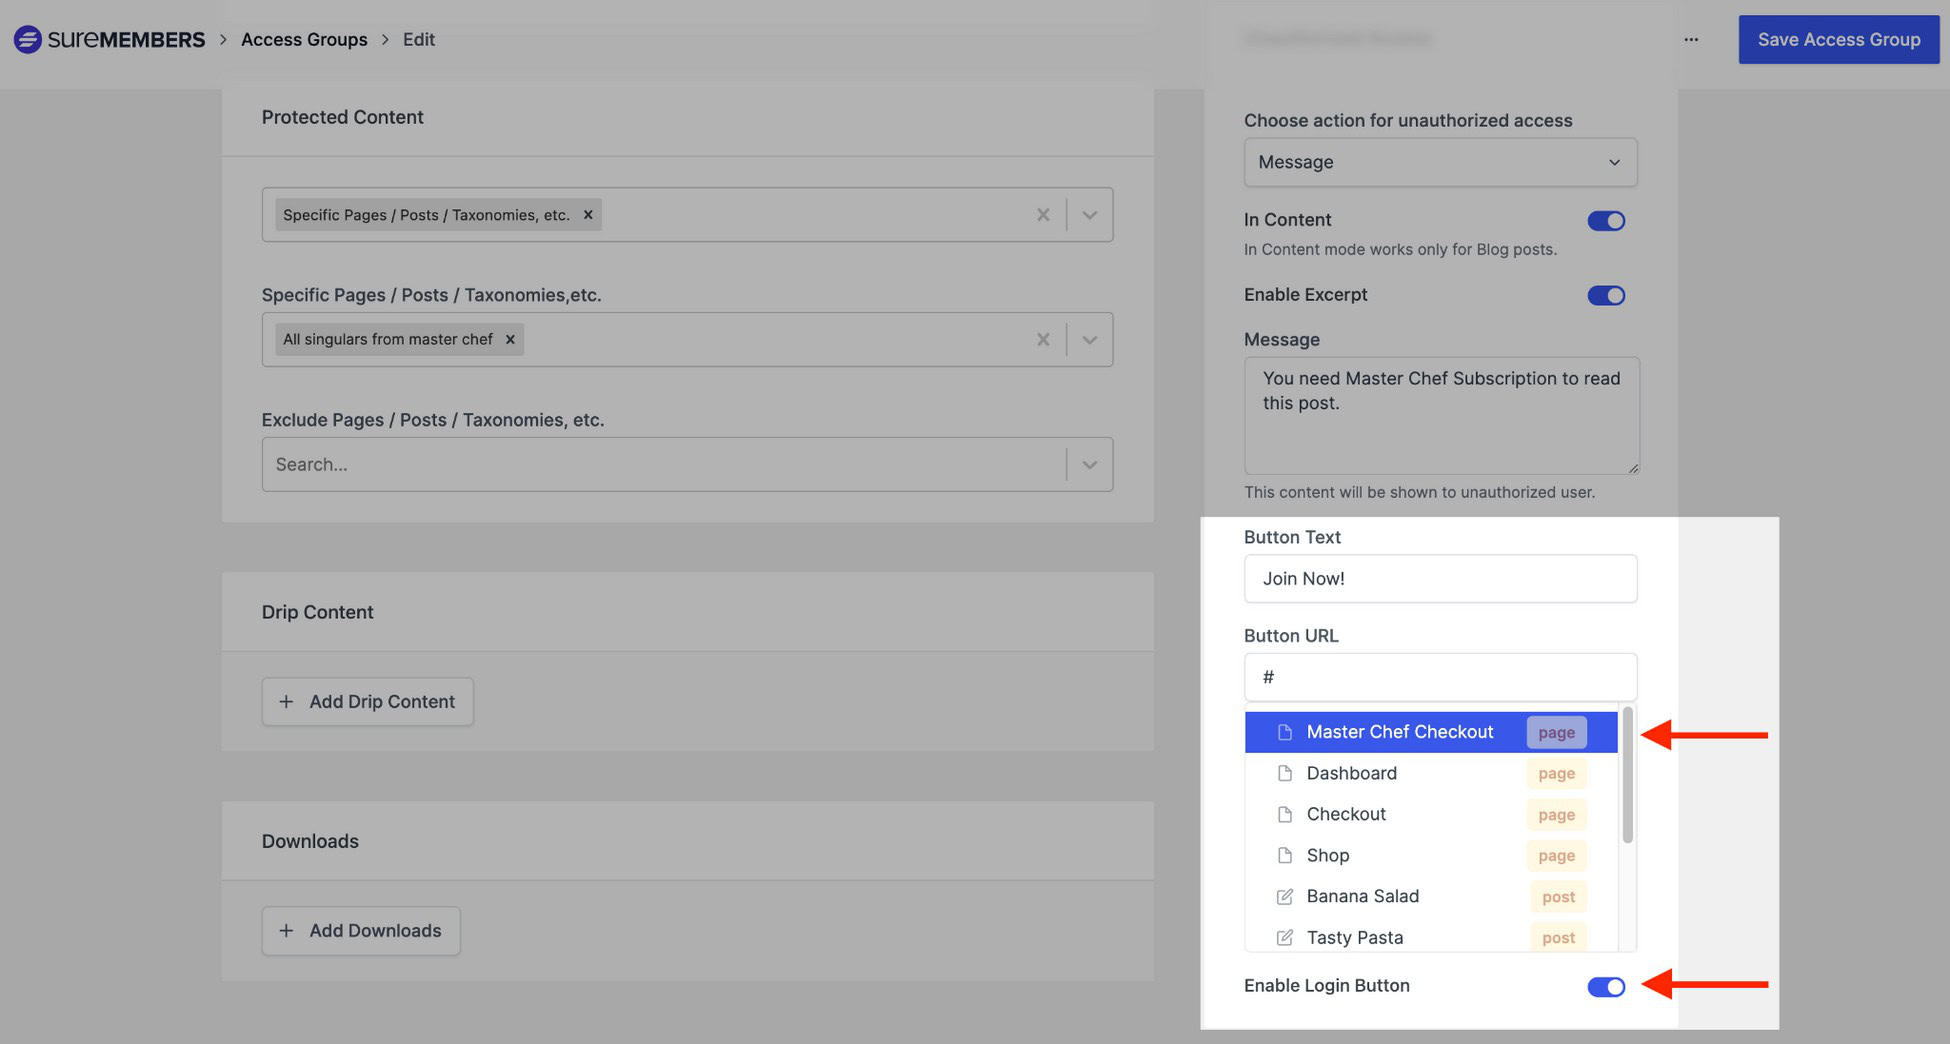Clear the Specific Pages selection field
This screenshot has width=1950, height=1044.
(1043, 339)
